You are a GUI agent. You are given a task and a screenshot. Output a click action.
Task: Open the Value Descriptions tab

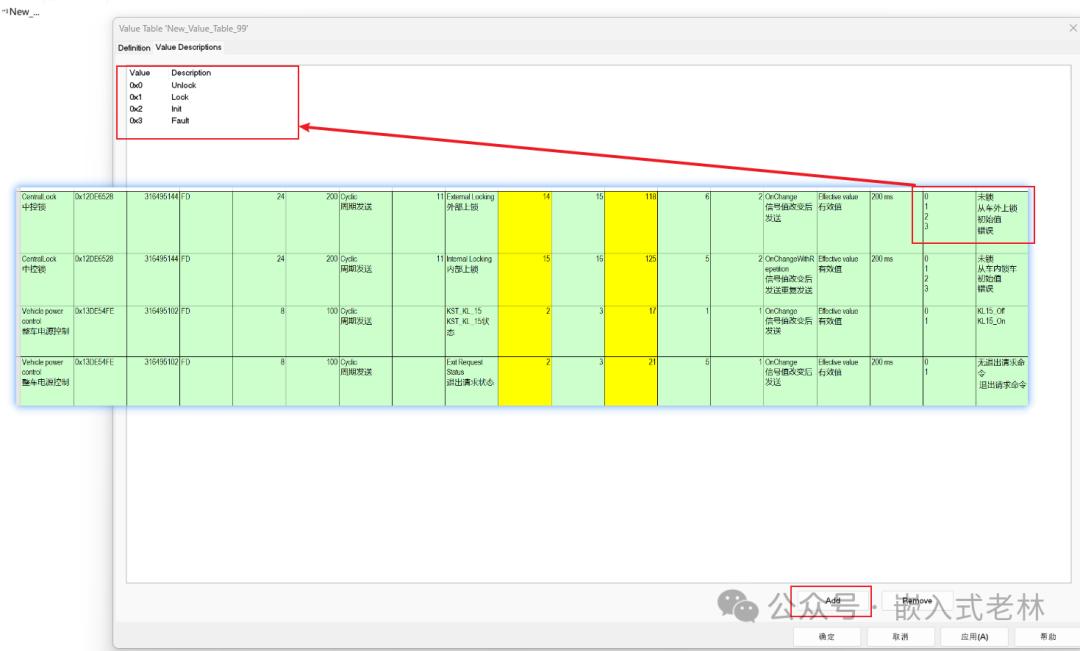click(189, 47)
